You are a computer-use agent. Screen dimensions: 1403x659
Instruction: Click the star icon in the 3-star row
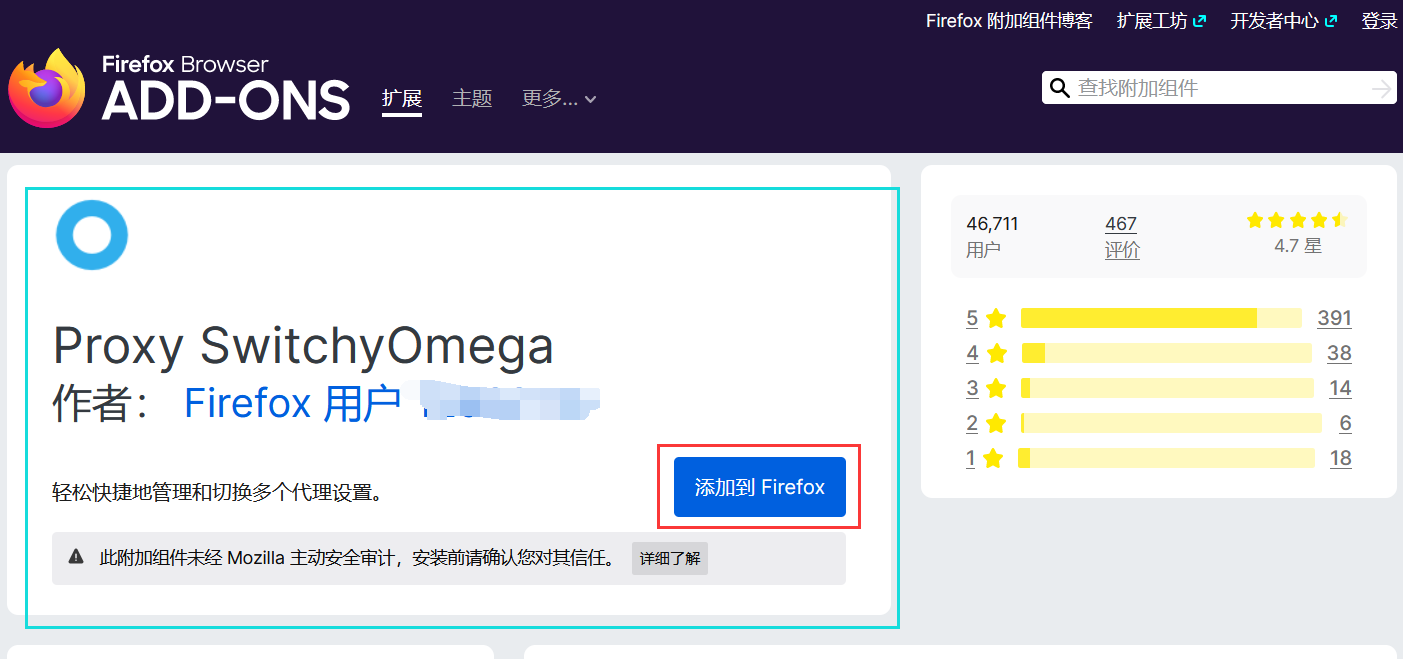996,388
